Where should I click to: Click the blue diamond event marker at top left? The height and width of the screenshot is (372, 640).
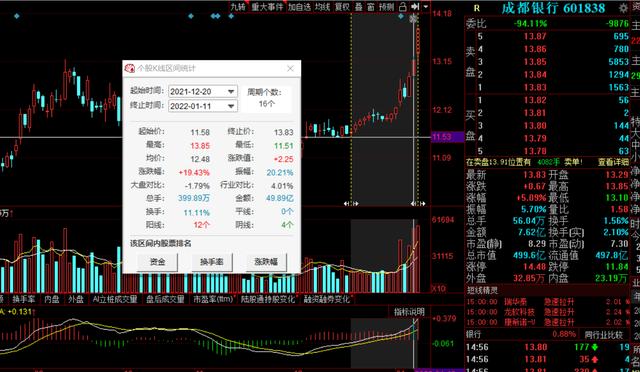coord(16,16)
